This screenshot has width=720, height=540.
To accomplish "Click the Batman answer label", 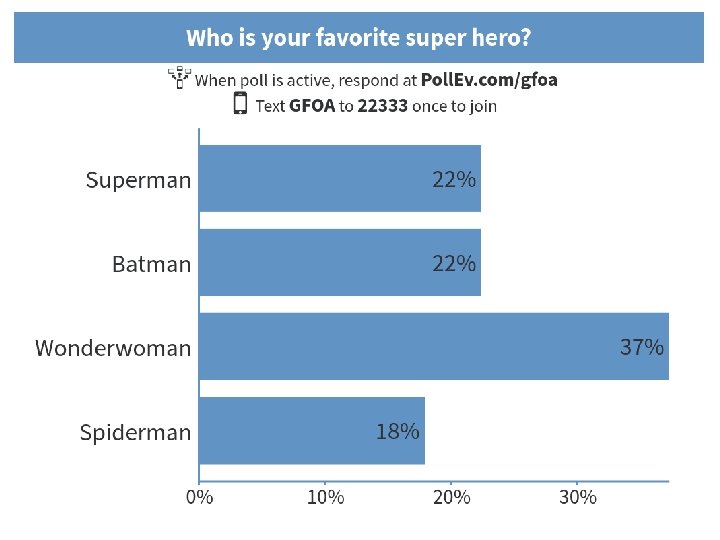I will (x=152, y=264).
